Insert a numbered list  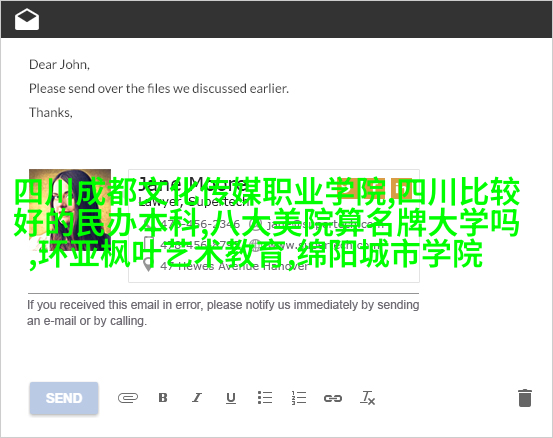299,398
